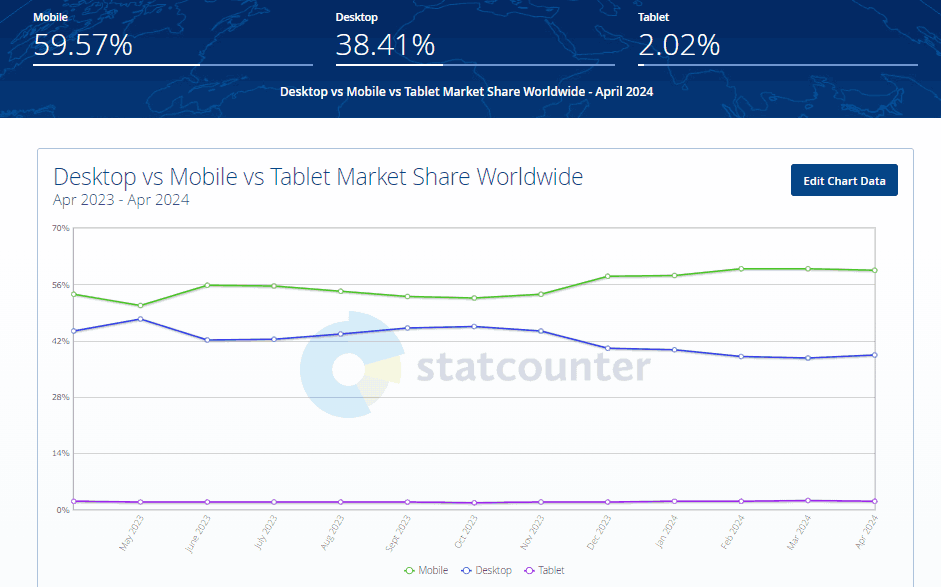Image resolution: width=941 pixels, height=587 pixels.
Task: Click the 70% y-axis gridline label
Action: 60,229
